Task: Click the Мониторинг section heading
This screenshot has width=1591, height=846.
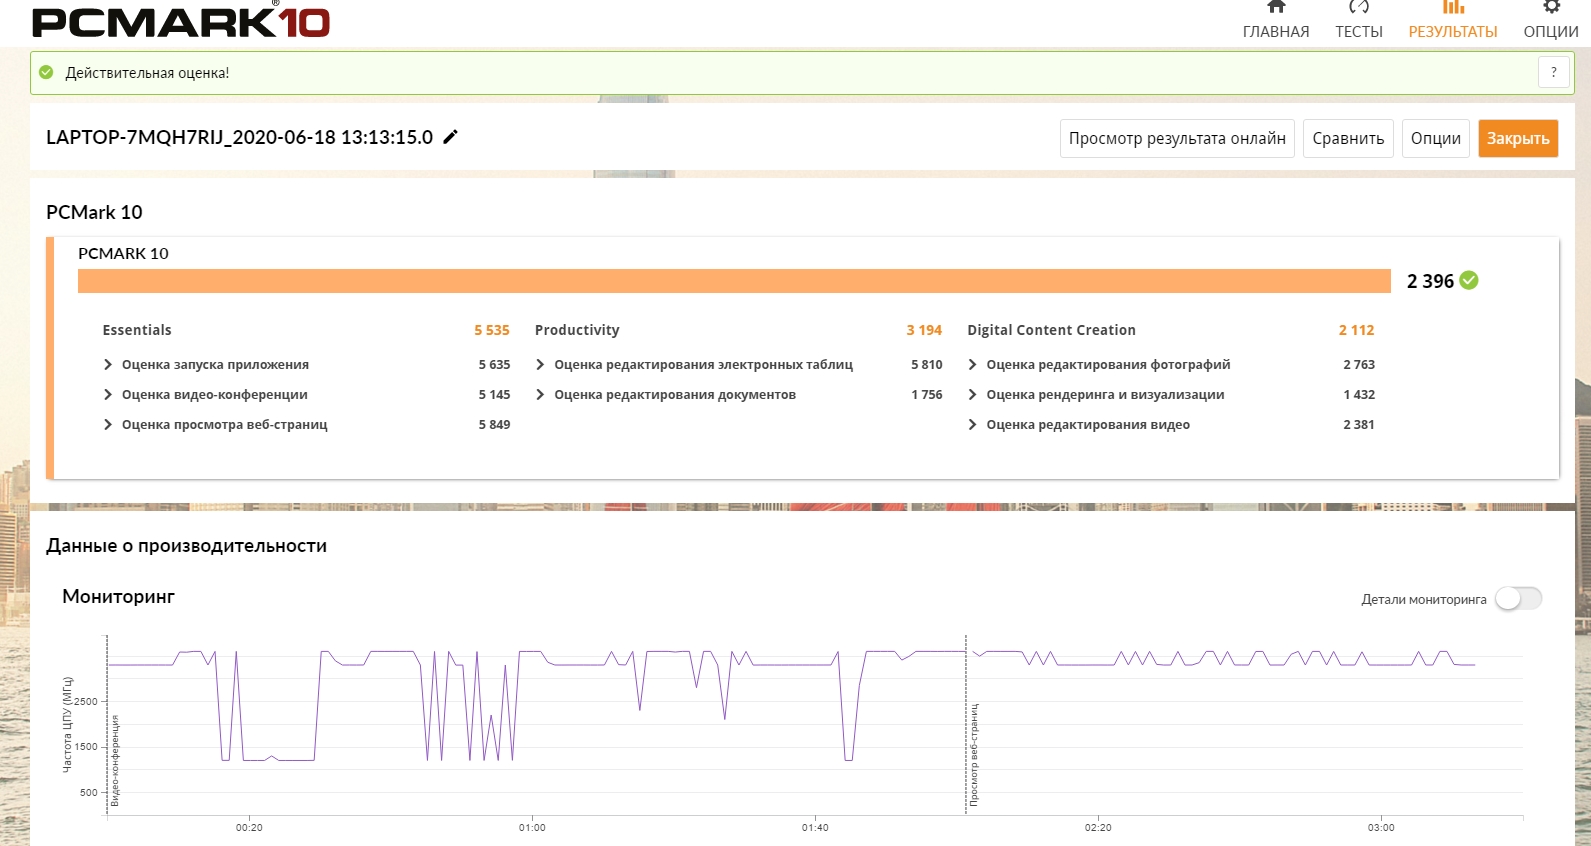Action: 118,597
